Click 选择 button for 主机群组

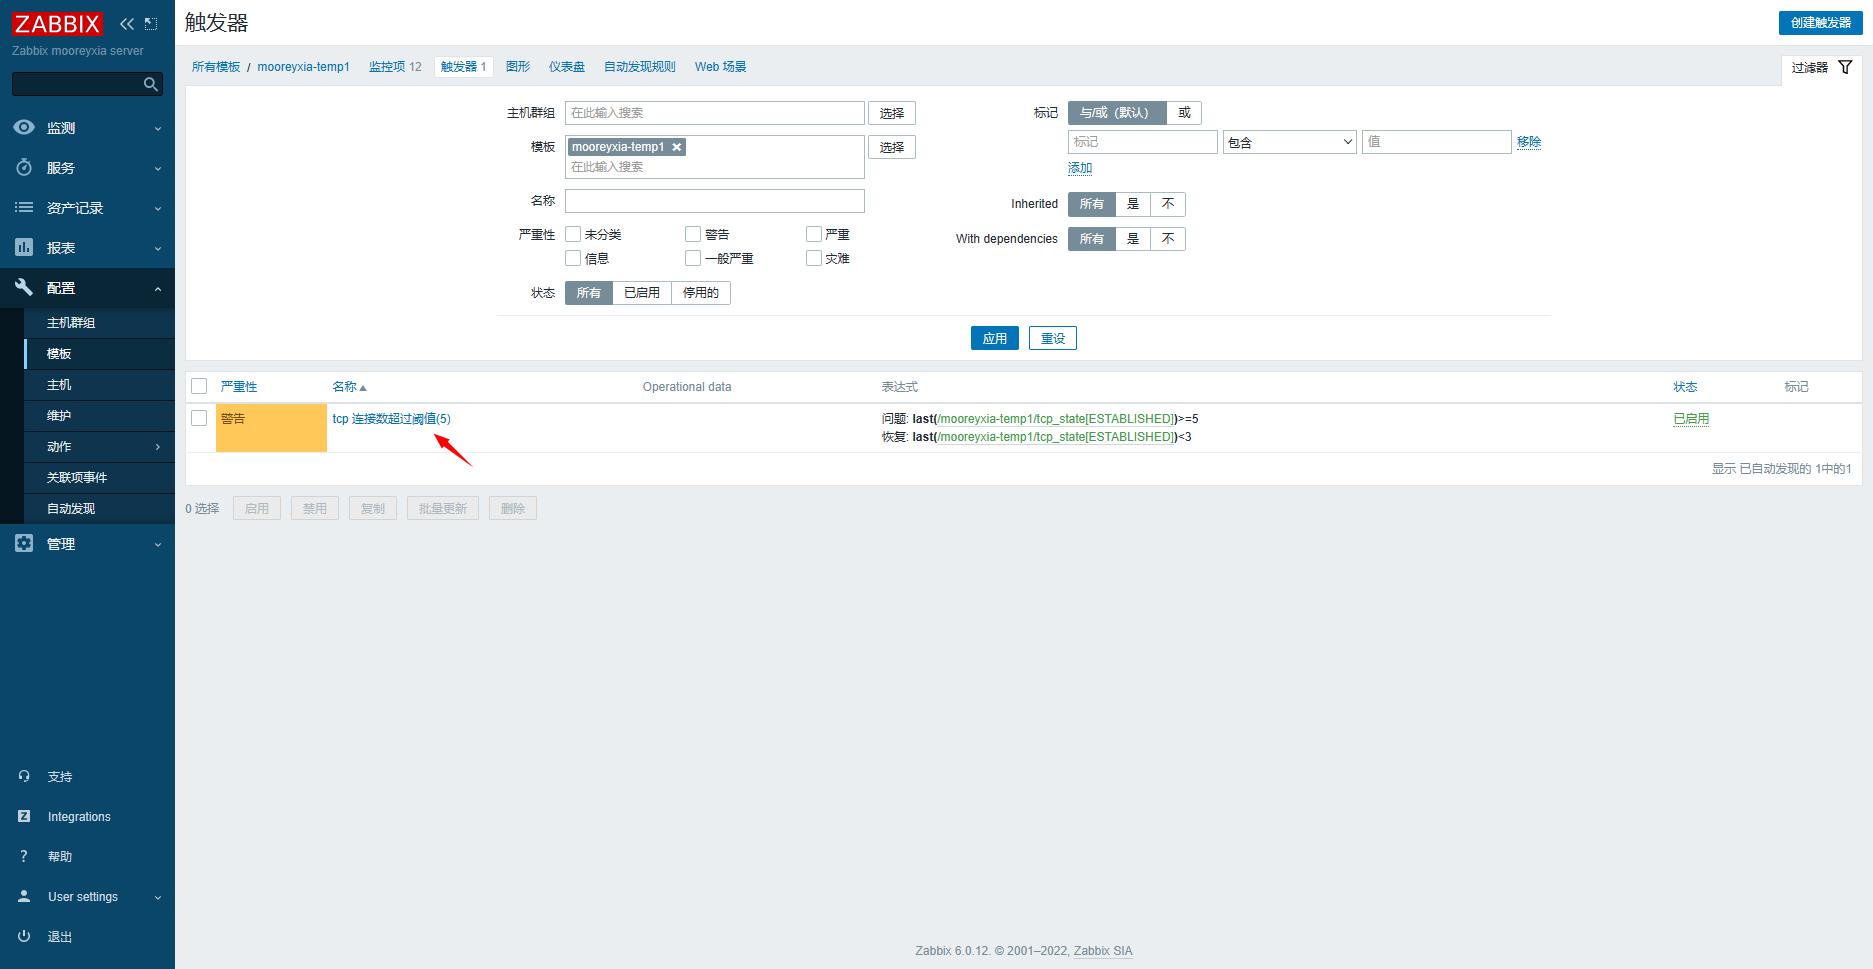pos(892,113)
